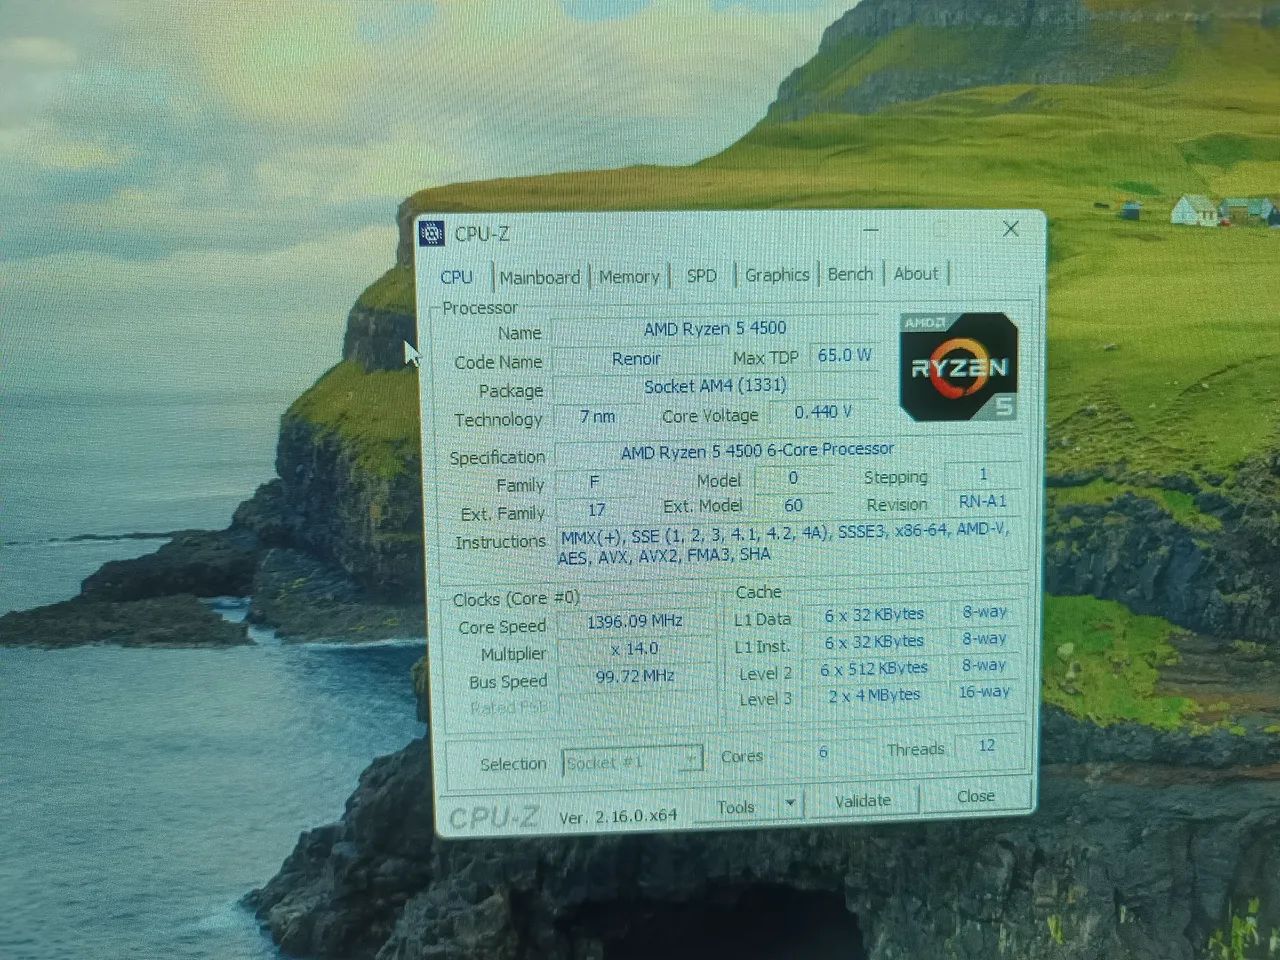Click the Code Name value Renoir
The height and width of the screenshot is (960, 1280).
636,358
